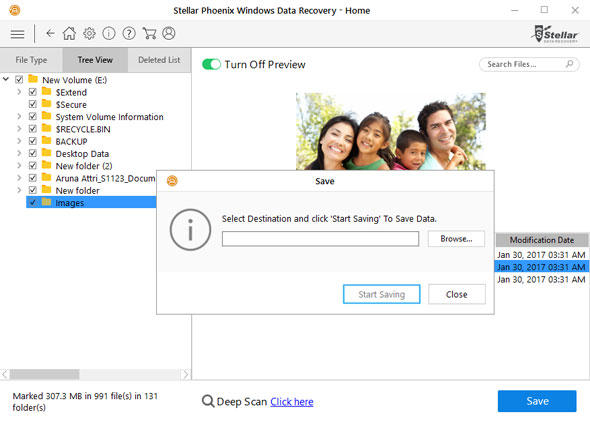
Task: Expand the BACKUP folder node
Action: point(19,141)
